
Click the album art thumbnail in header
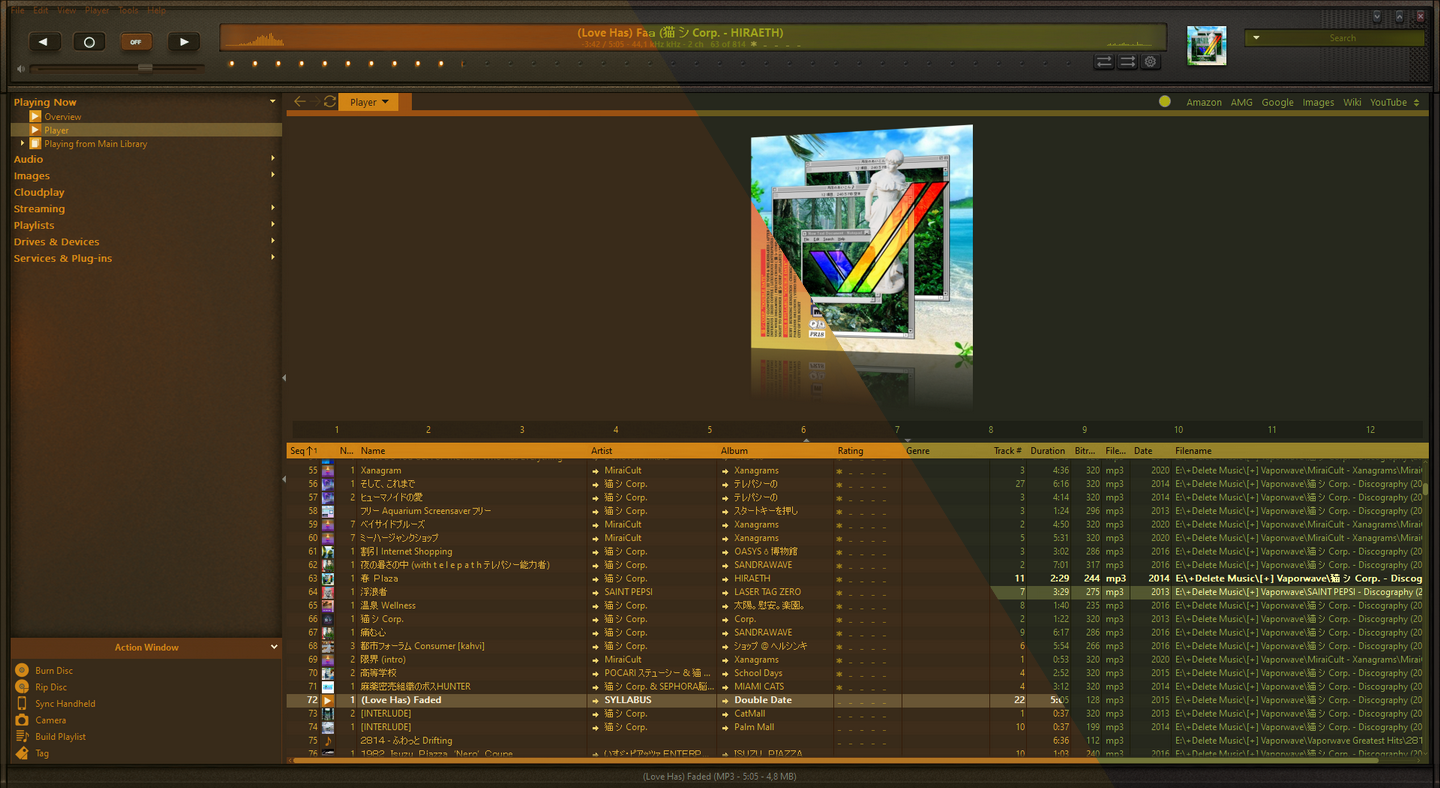1206,46
